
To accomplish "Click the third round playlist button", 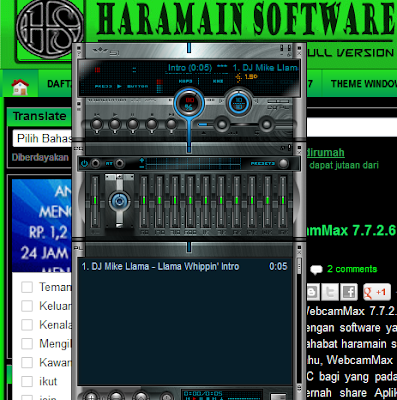I will click(x=141, y=396).
